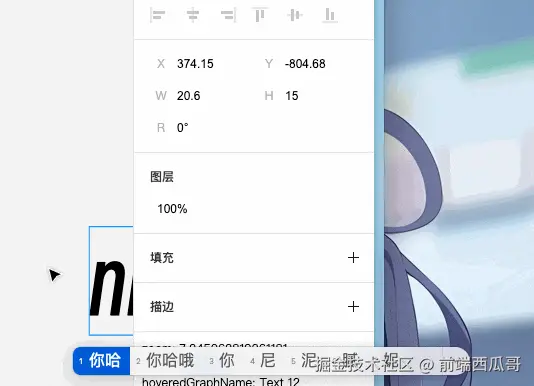Click the 描边 section label
The image size is (534, 386).
(162, 307)
